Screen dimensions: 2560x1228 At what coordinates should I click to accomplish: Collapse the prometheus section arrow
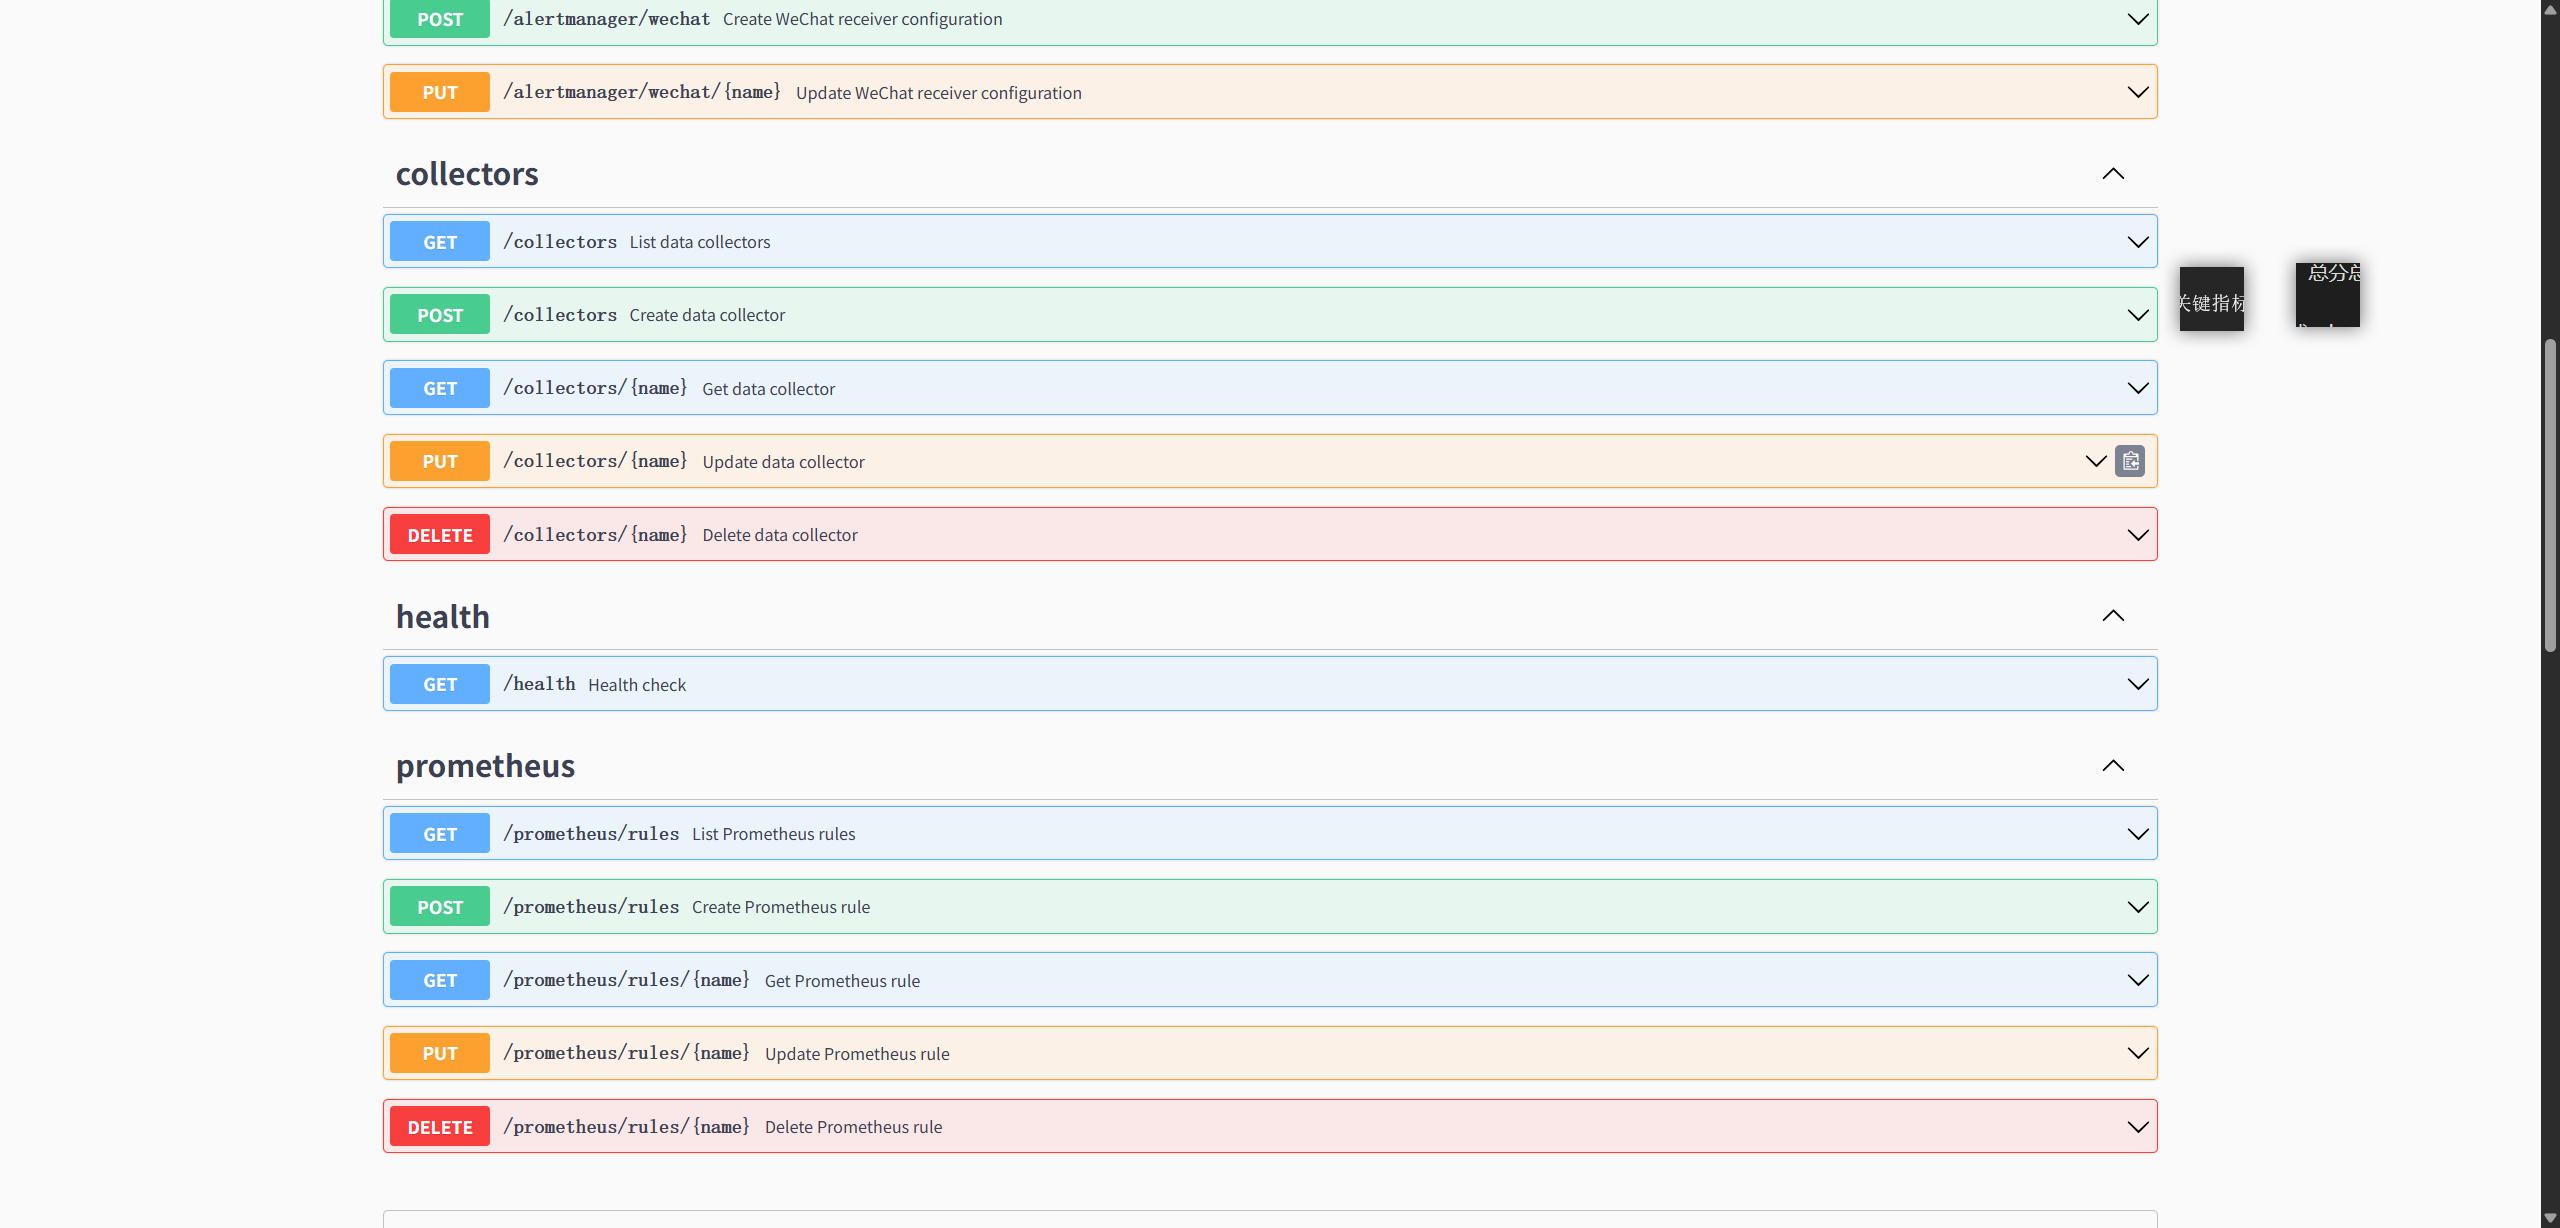pos(2113,766)
